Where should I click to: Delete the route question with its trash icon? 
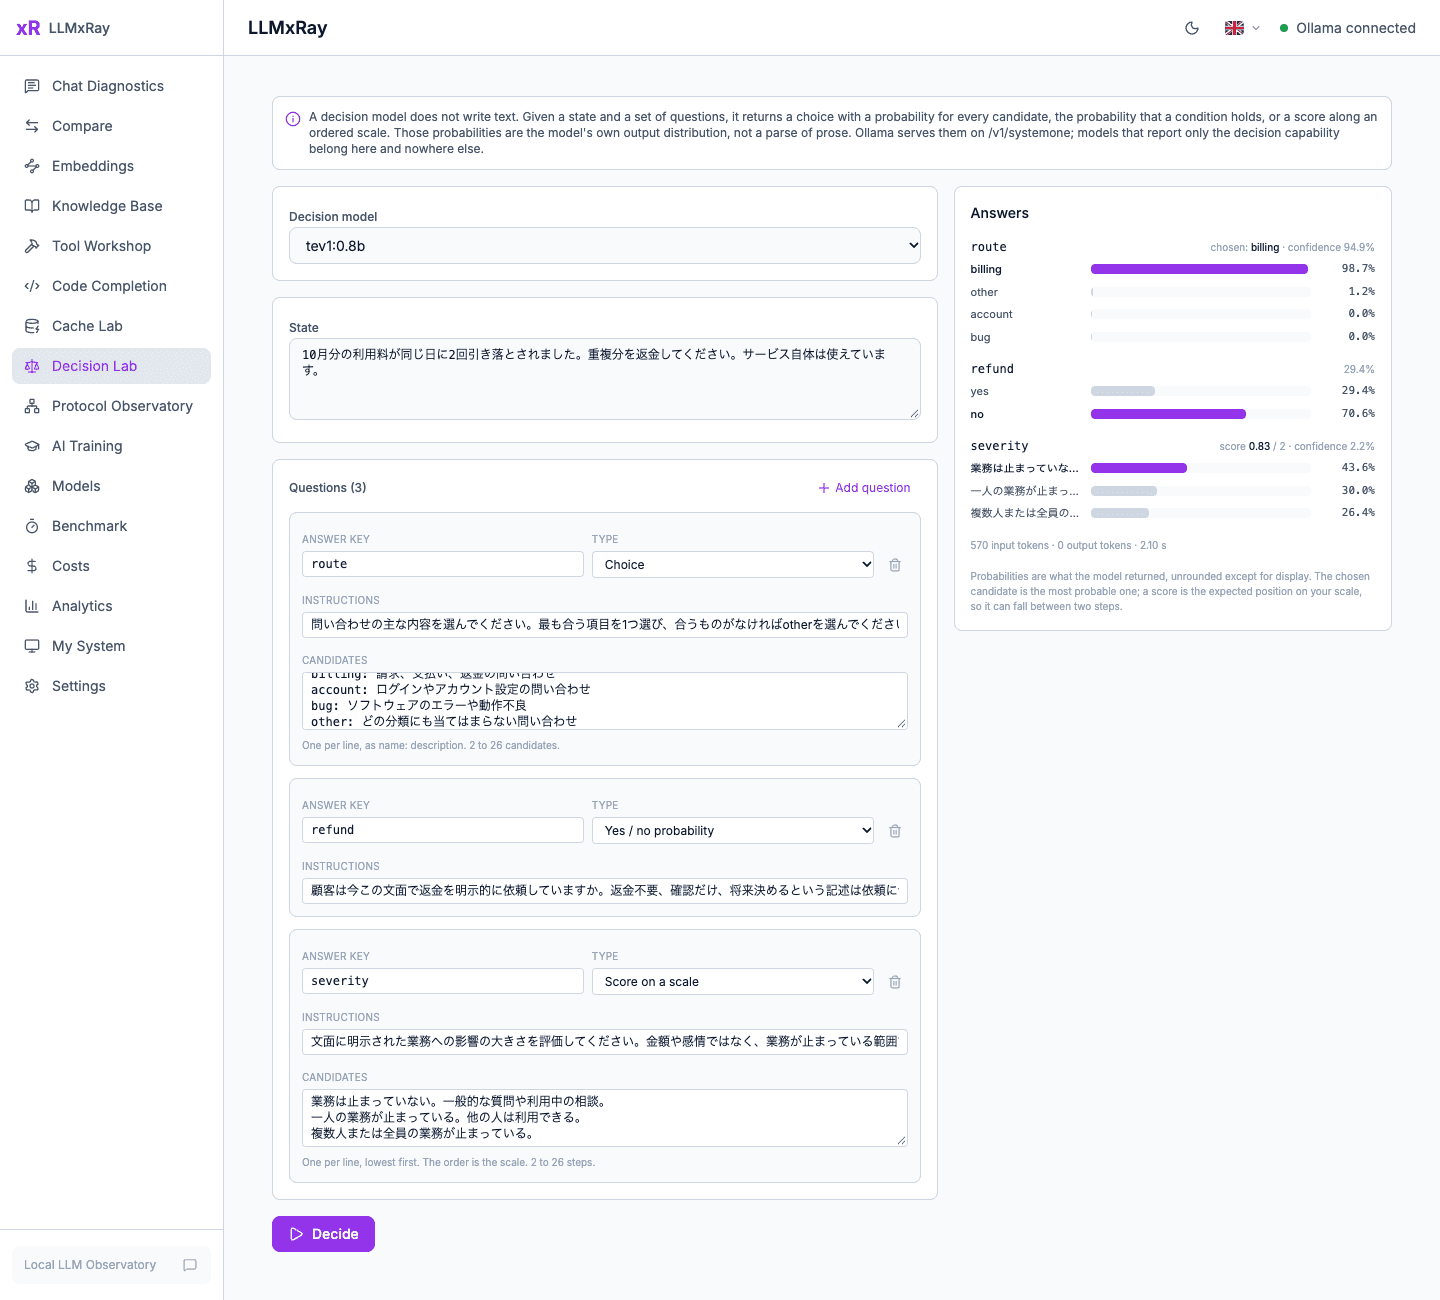pos(895,565)
